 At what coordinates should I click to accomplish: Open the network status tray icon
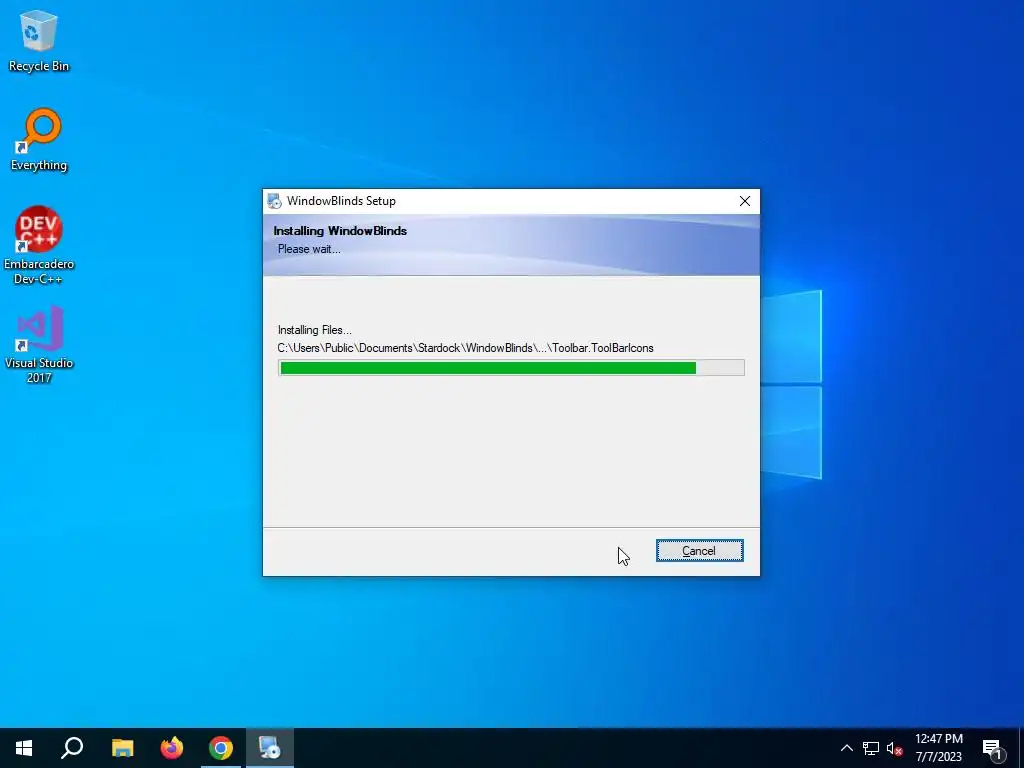pos(871,748)
